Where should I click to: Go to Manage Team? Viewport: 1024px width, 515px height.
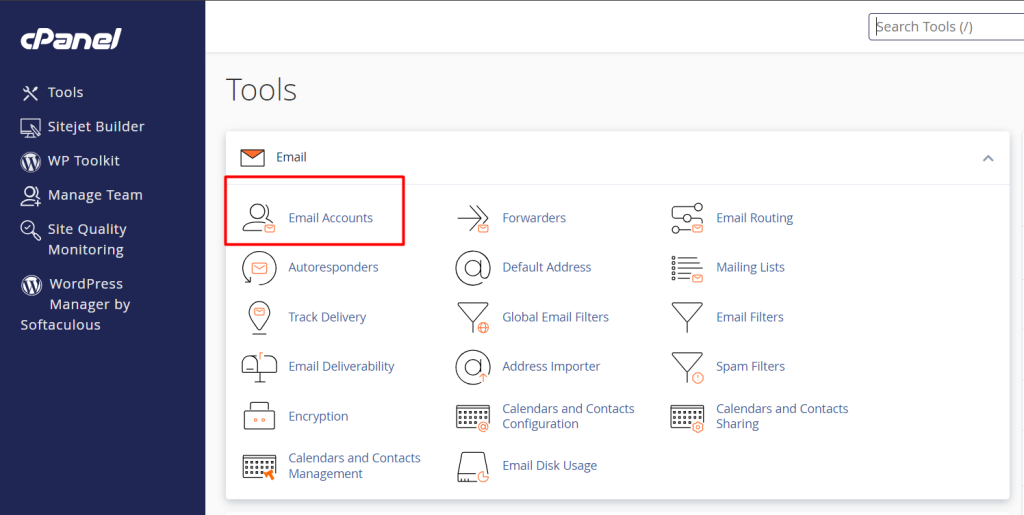point(94,195)
